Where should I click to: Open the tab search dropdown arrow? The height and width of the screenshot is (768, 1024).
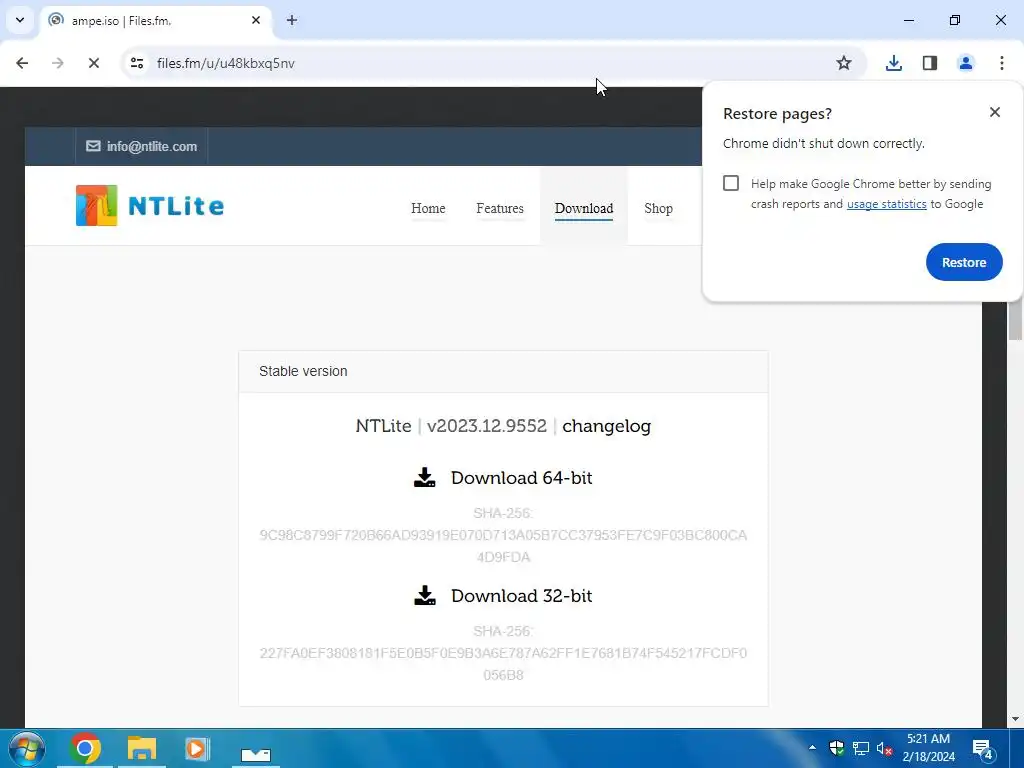click(x=20, y=20)
